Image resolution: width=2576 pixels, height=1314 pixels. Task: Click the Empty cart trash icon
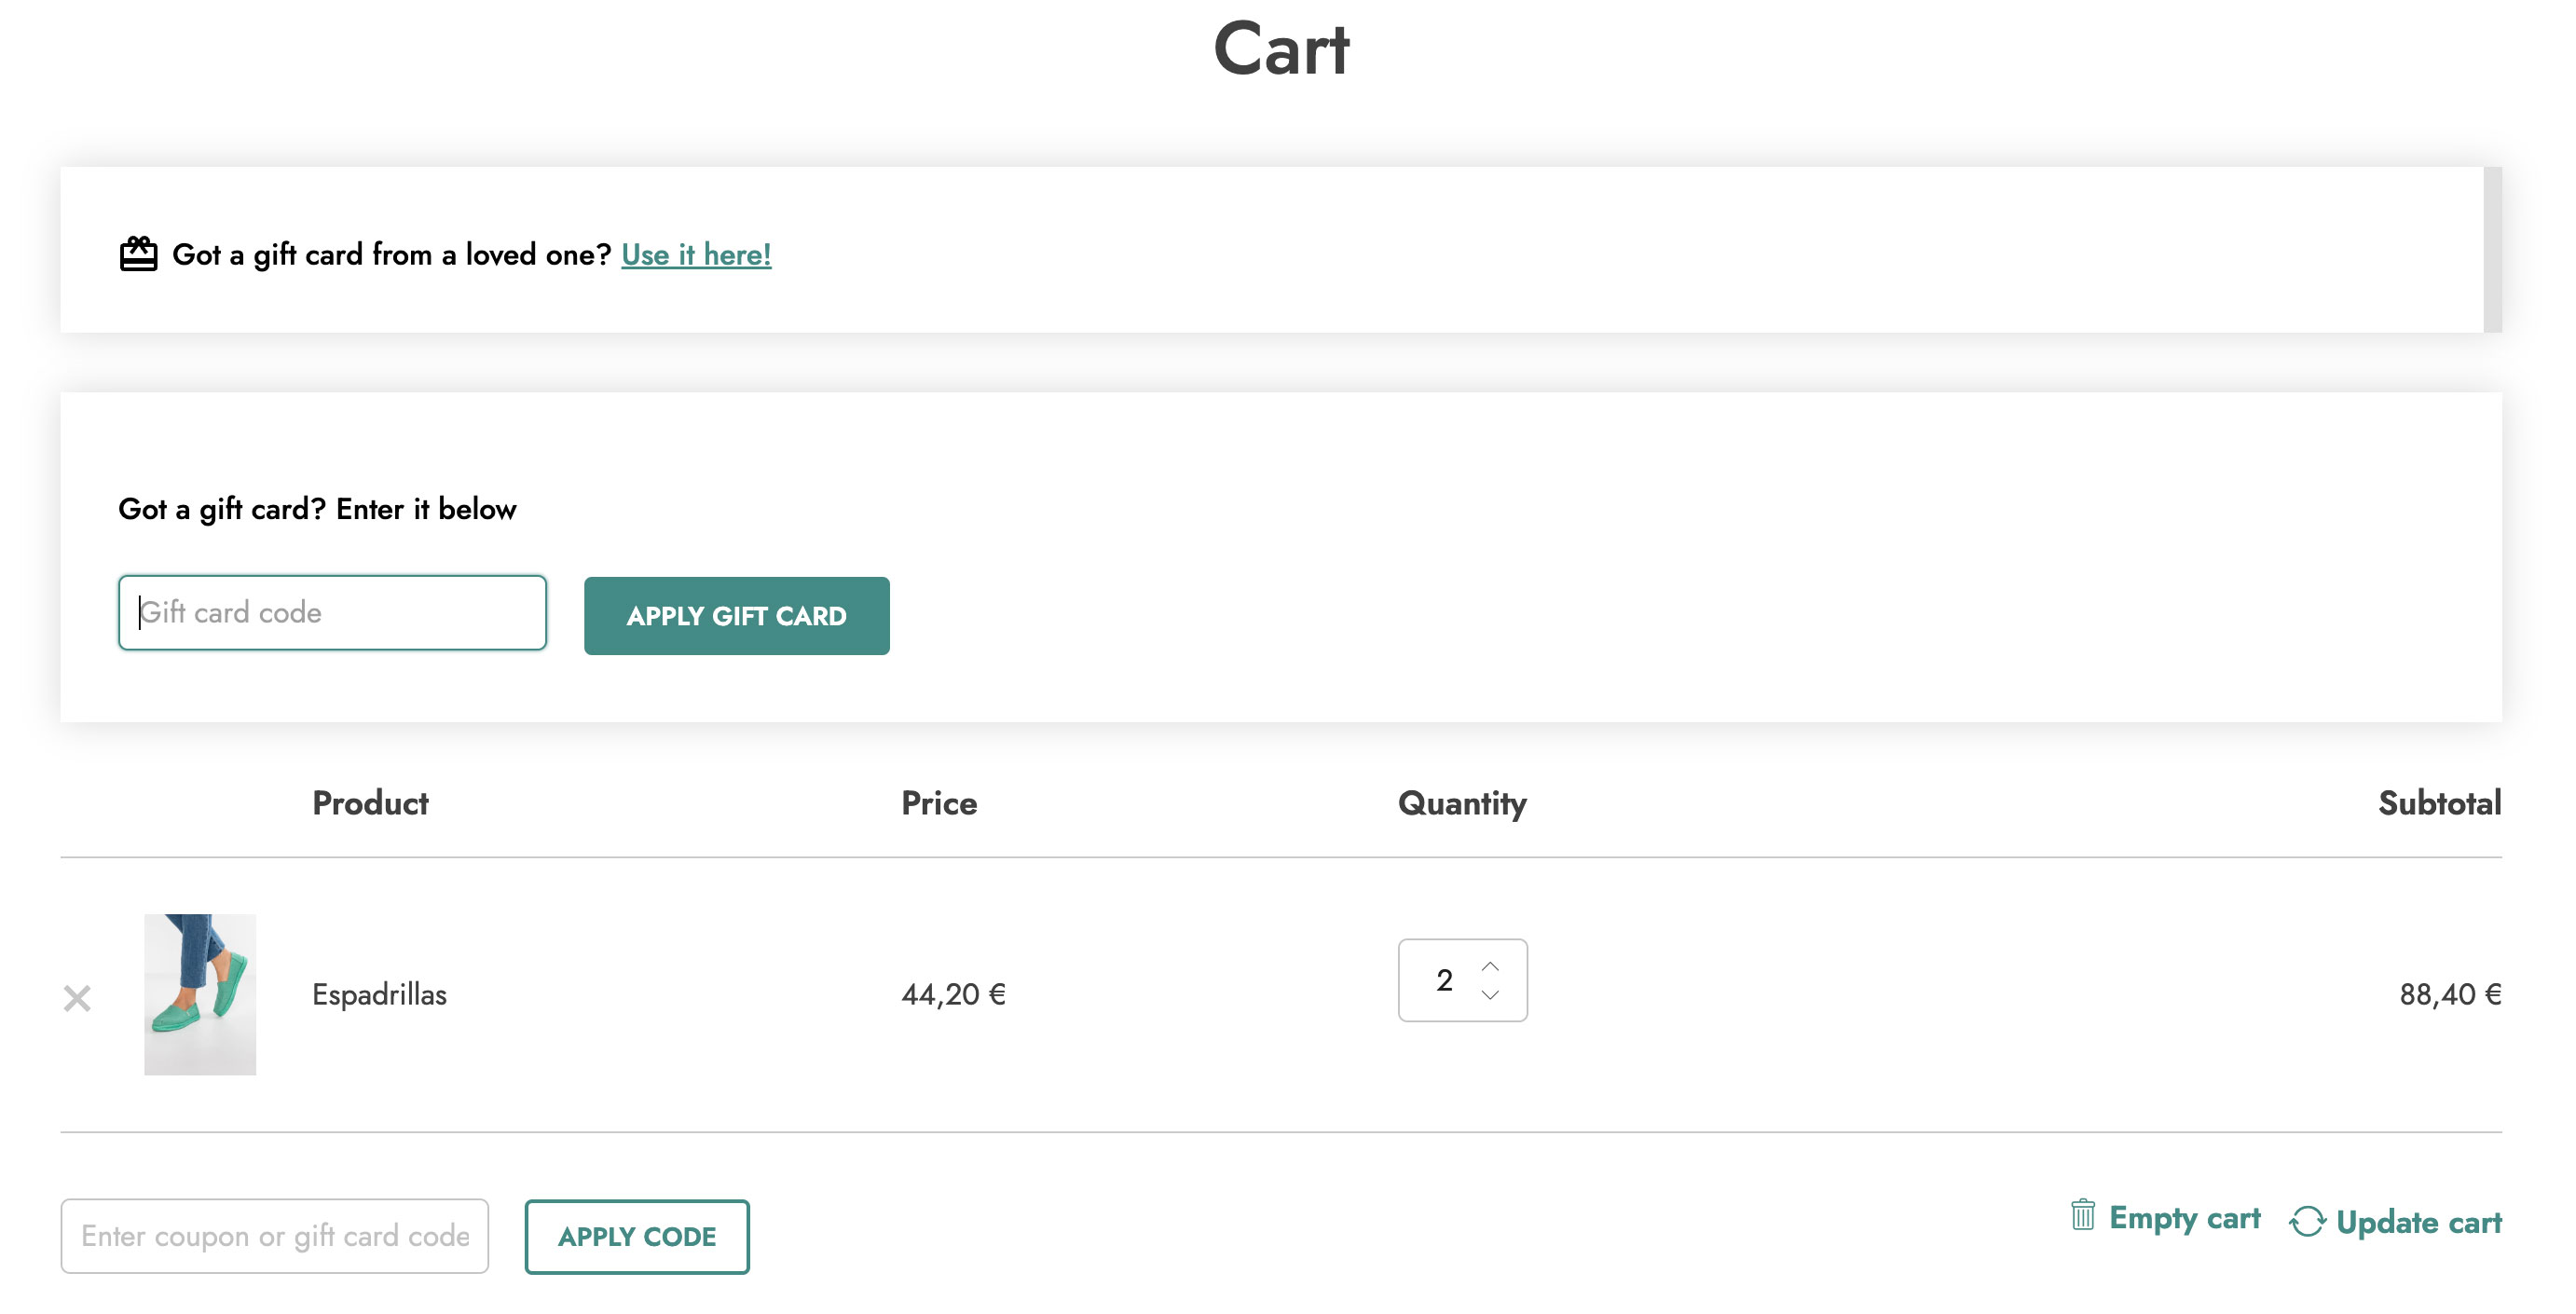click(x=2082, y=1215)
